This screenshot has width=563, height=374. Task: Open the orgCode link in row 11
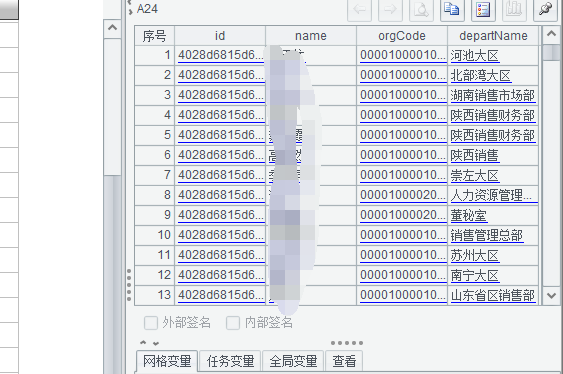403,255
